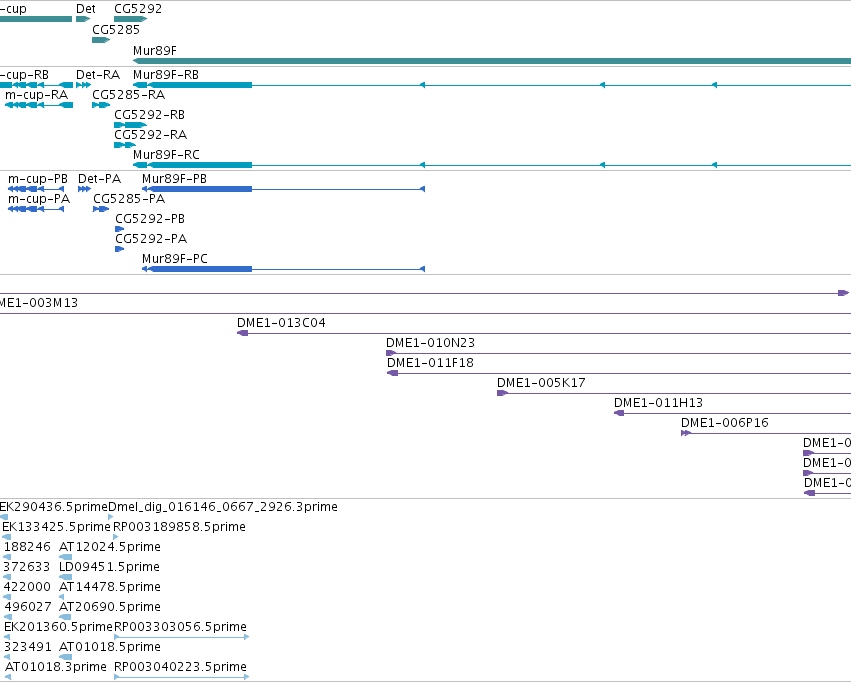Viewport: 851px width, 682px height.
Task: Click the thick exon of Mur89F-RB transcript
Action: click(x=200, y=85)
